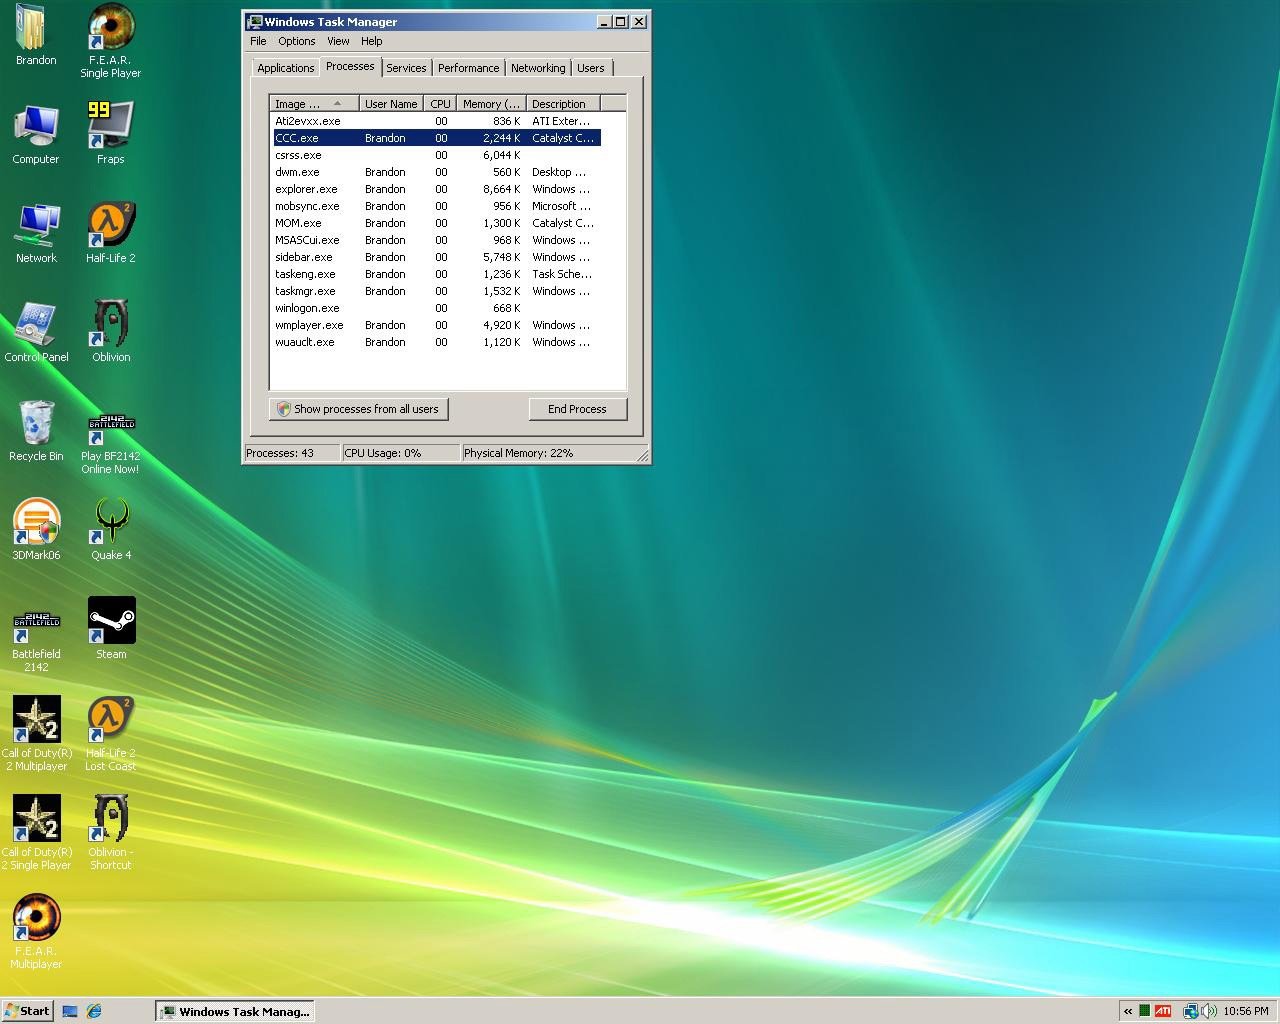Viewport: 1280px width, 1024px height.
Task: Click the volume speaker tray icon
Action: point(1209,1011)
